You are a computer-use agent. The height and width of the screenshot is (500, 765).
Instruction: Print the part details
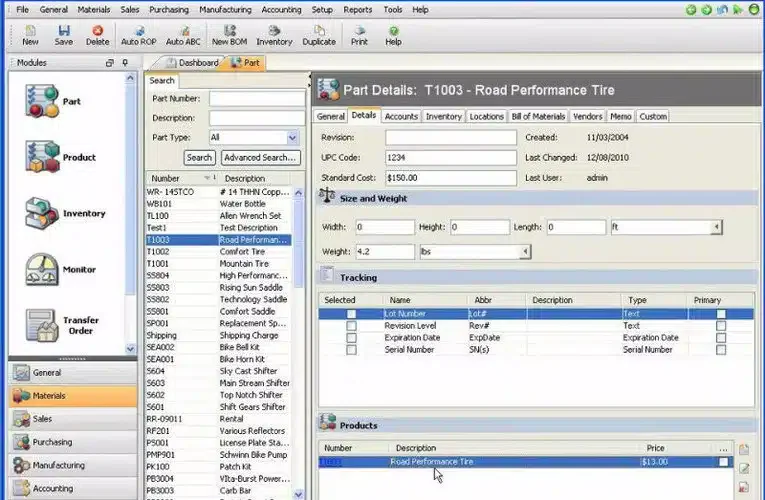(x=360, y=36)
